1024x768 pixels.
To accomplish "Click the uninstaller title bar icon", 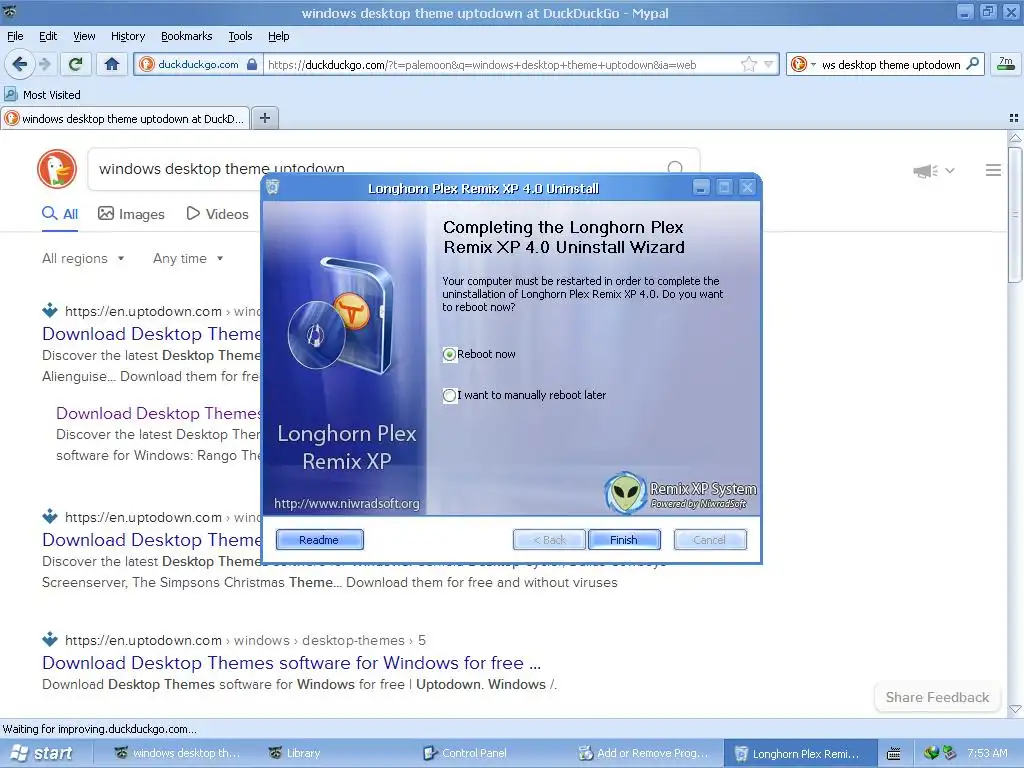I will coord(272,187).
